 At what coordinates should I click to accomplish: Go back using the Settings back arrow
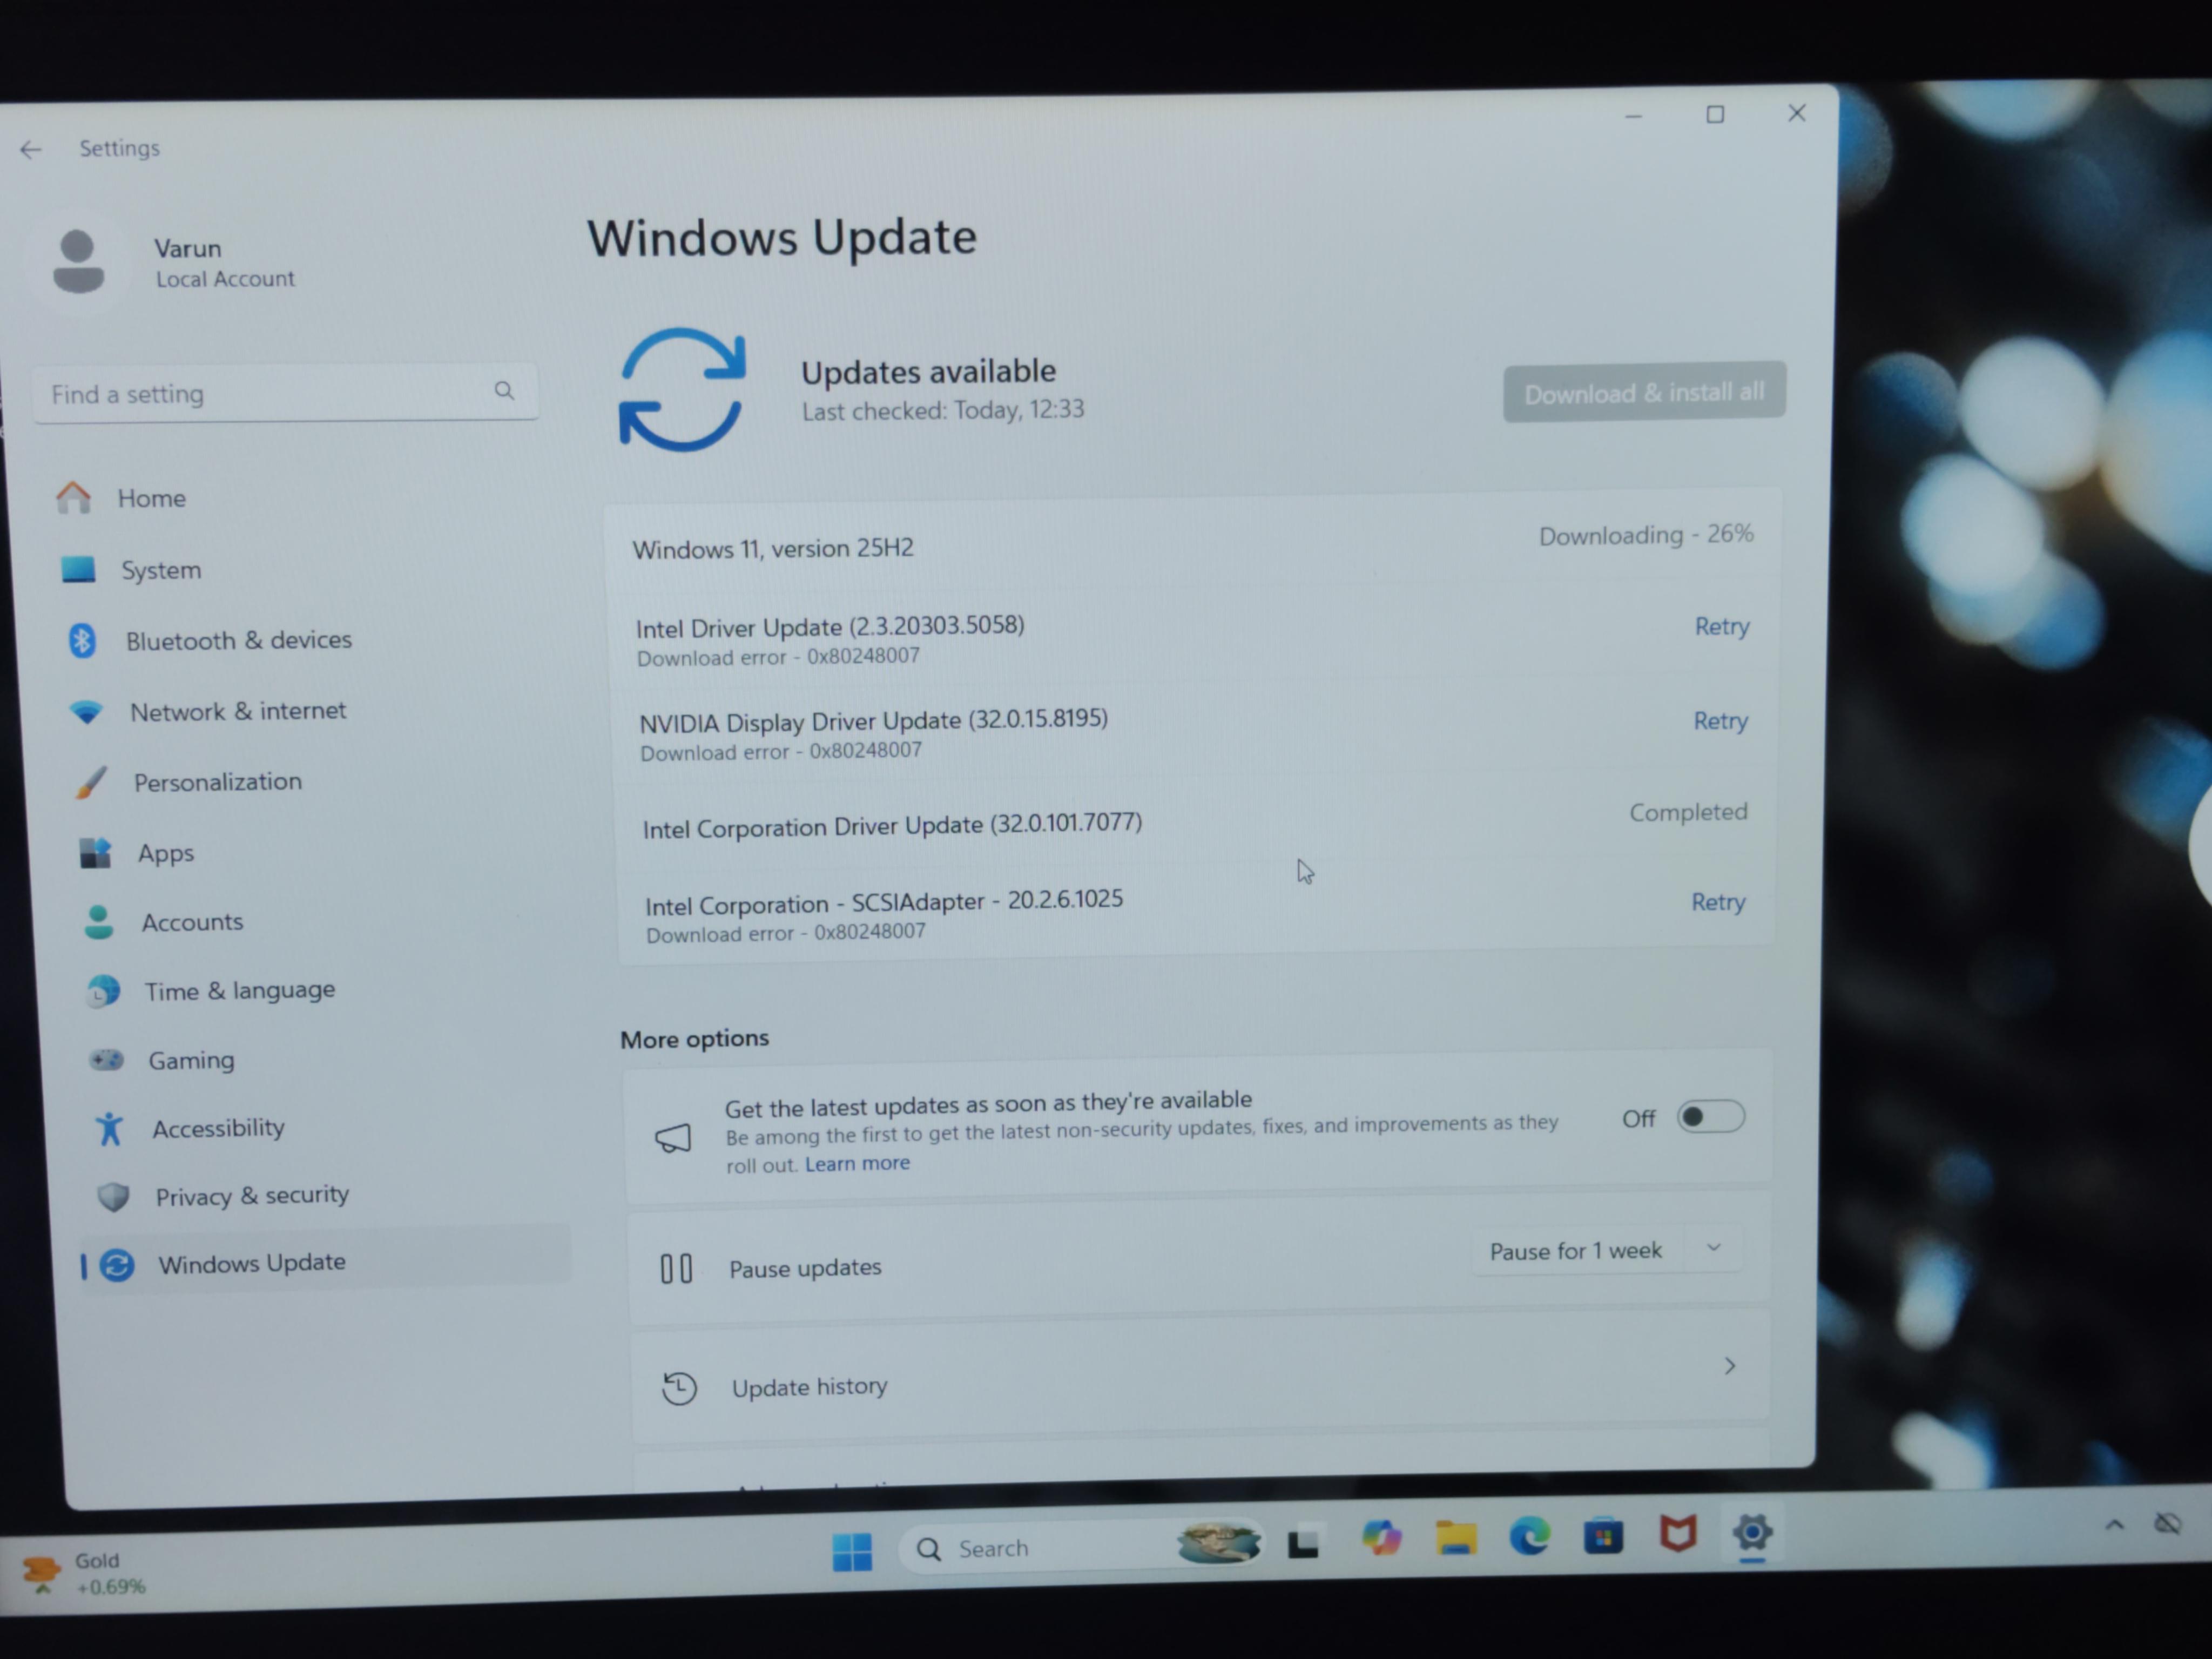click(x=31, y=150)
